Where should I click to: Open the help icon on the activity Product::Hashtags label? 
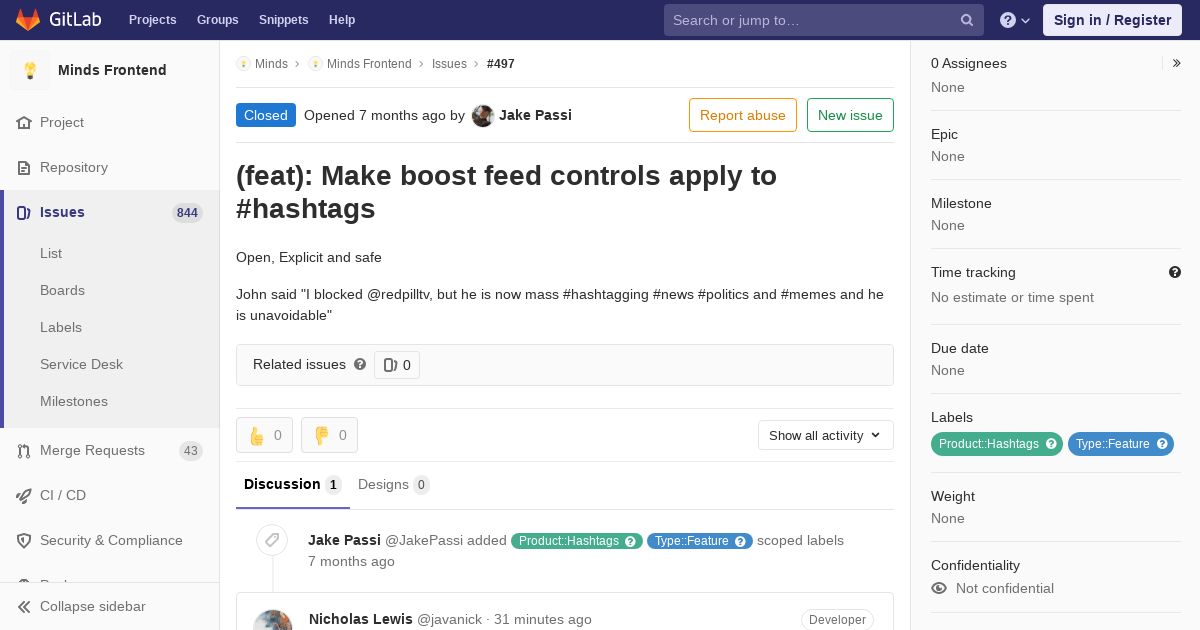pyautogui.click(x=631, y=541)
